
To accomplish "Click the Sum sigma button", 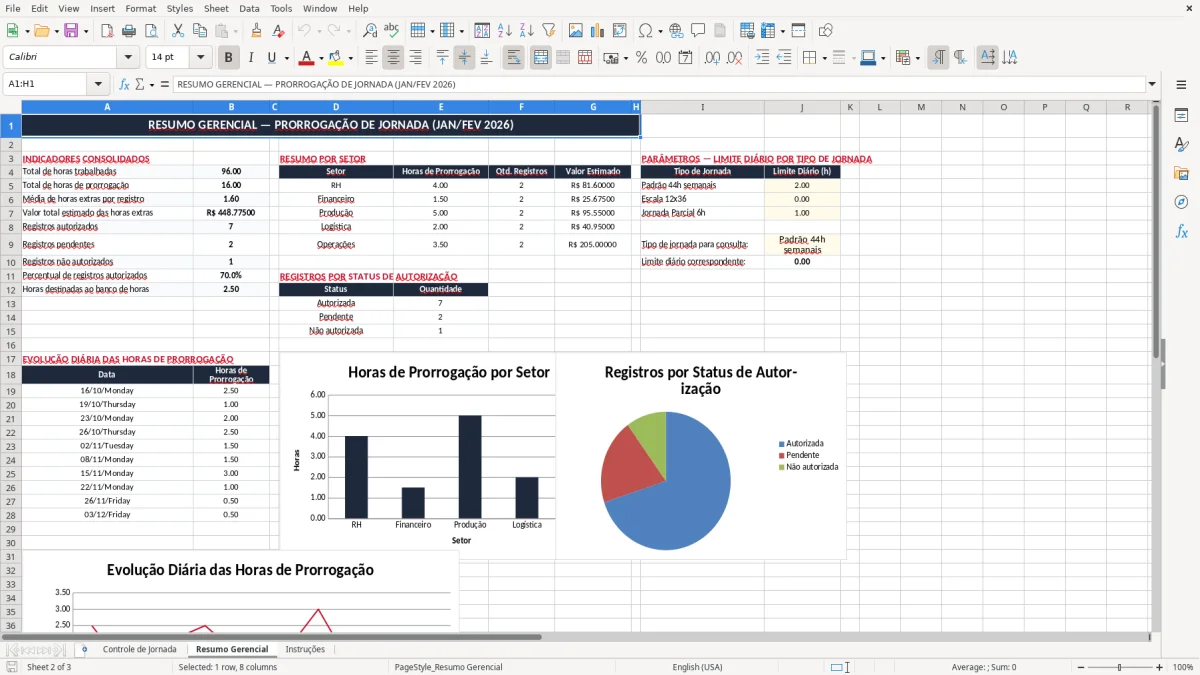I will (x=139, y=84).
